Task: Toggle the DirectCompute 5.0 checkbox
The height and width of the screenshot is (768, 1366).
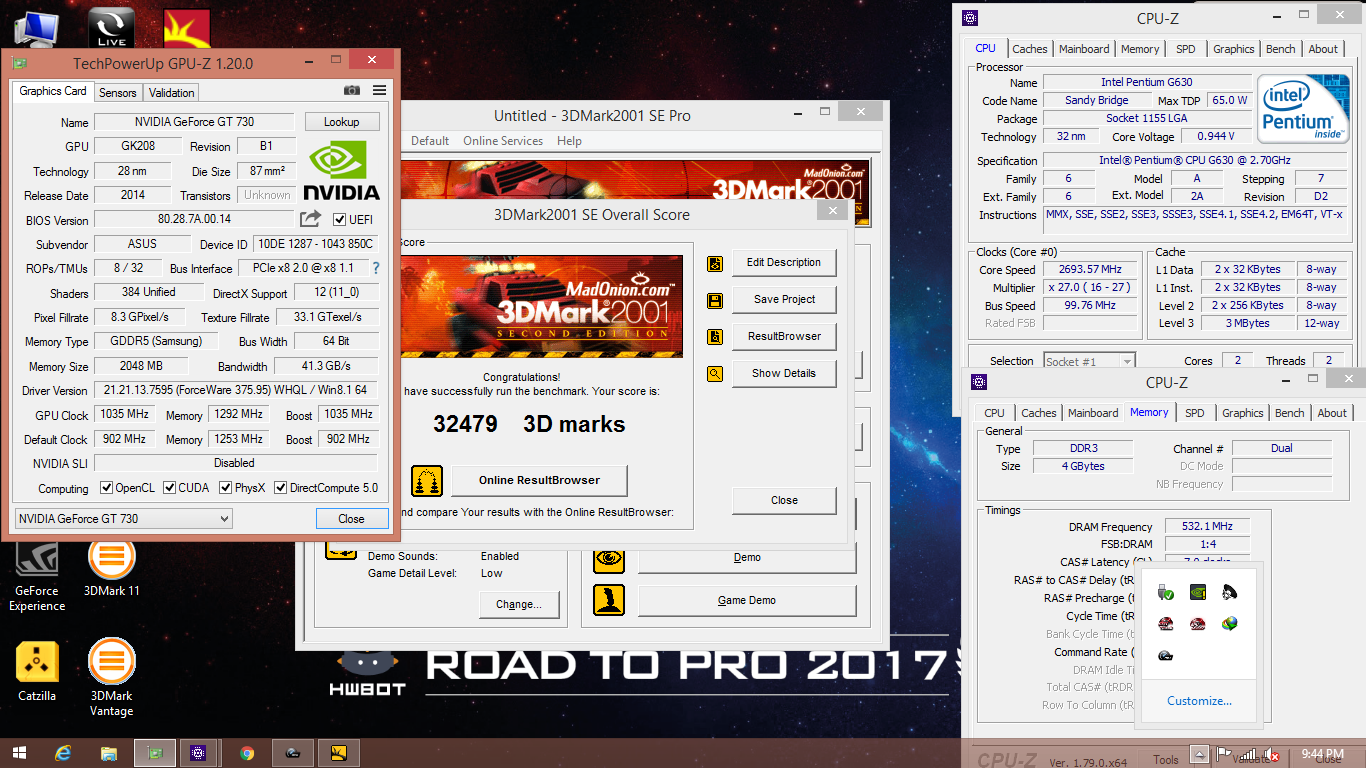Action: point(281,488)
